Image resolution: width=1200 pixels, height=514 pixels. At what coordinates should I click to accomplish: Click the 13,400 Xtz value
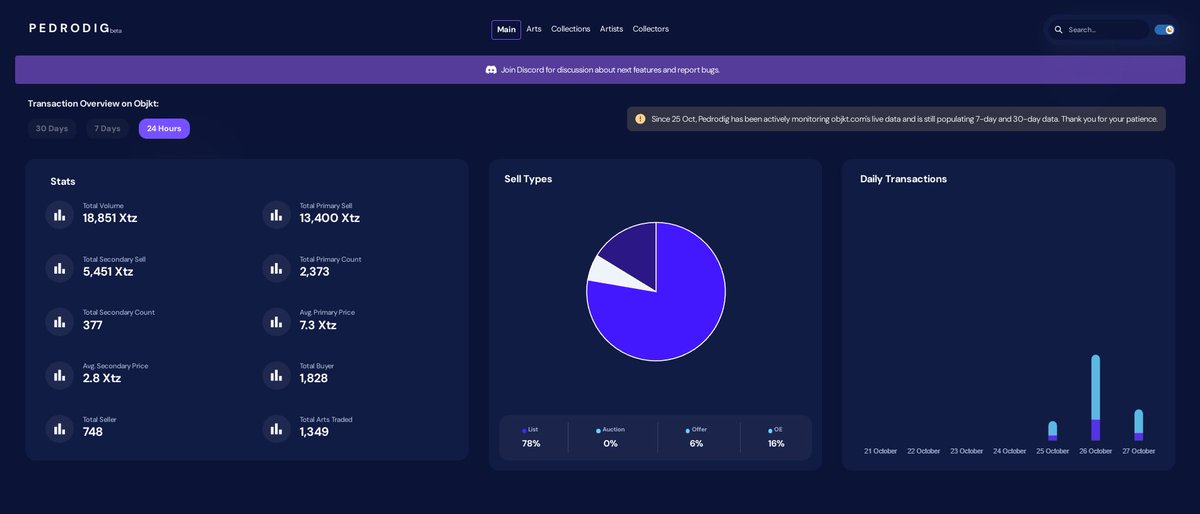330,218
